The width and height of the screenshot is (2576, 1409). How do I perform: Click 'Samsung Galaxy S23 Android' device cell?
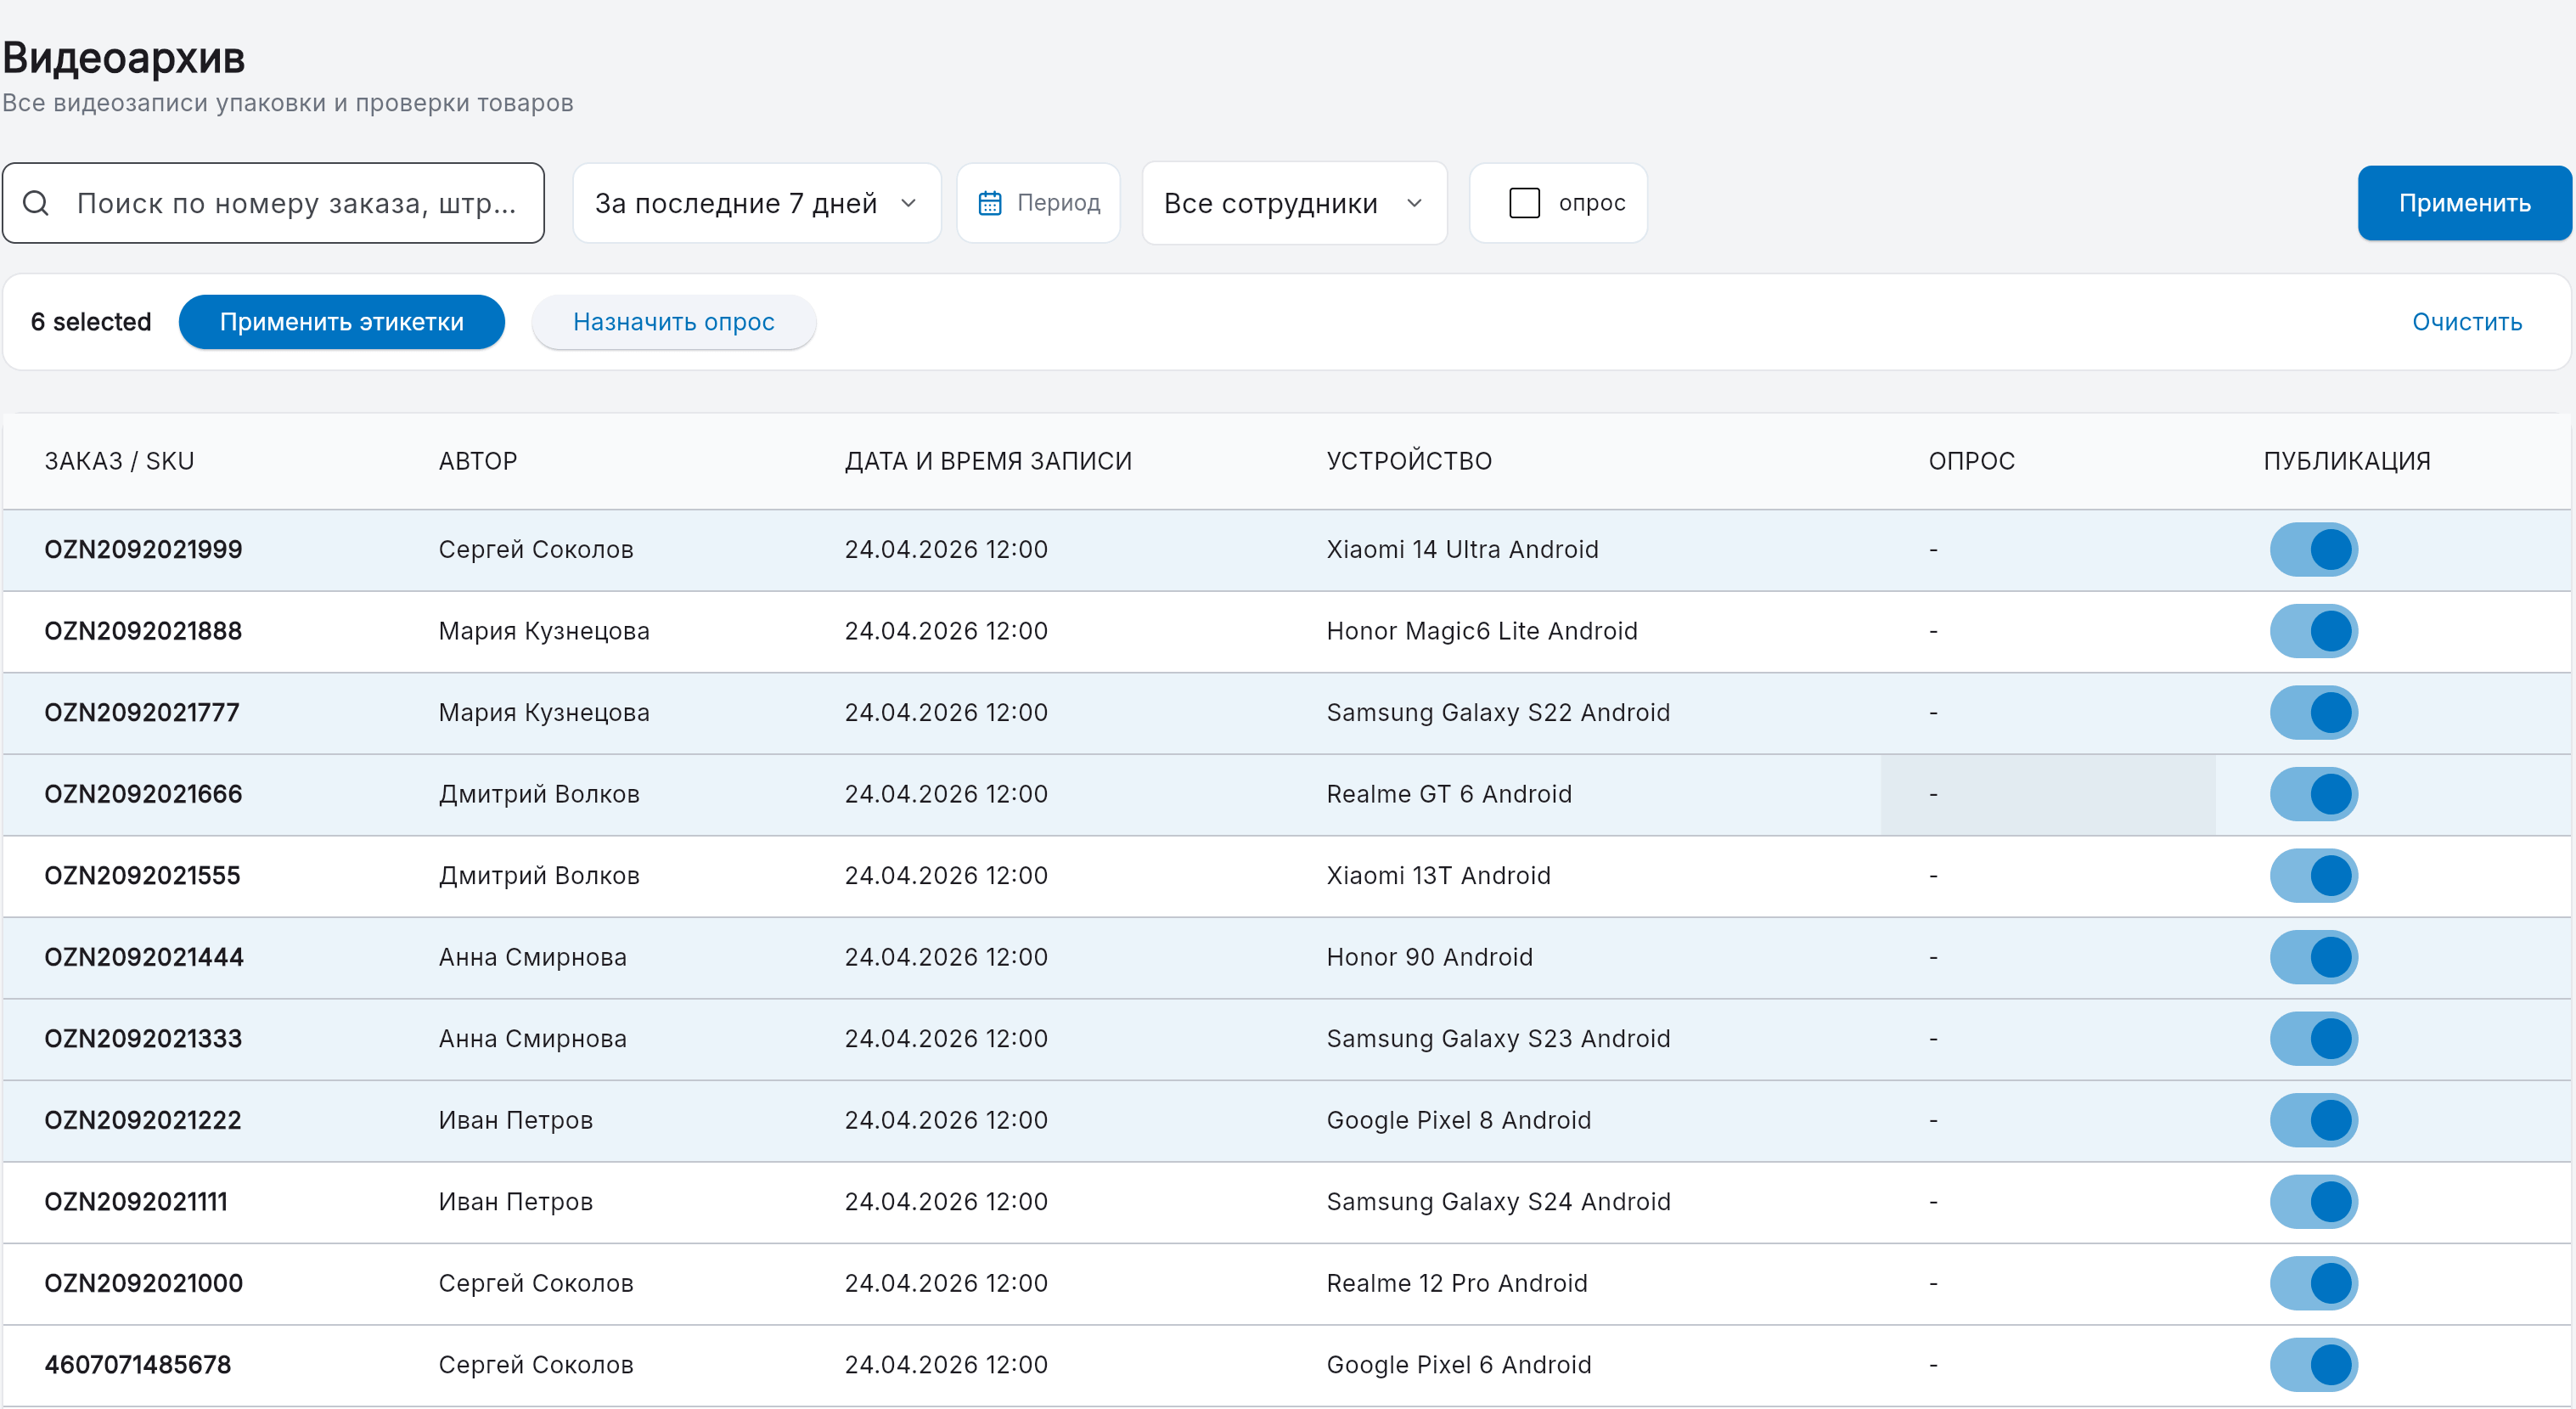click(1498, 1039)
